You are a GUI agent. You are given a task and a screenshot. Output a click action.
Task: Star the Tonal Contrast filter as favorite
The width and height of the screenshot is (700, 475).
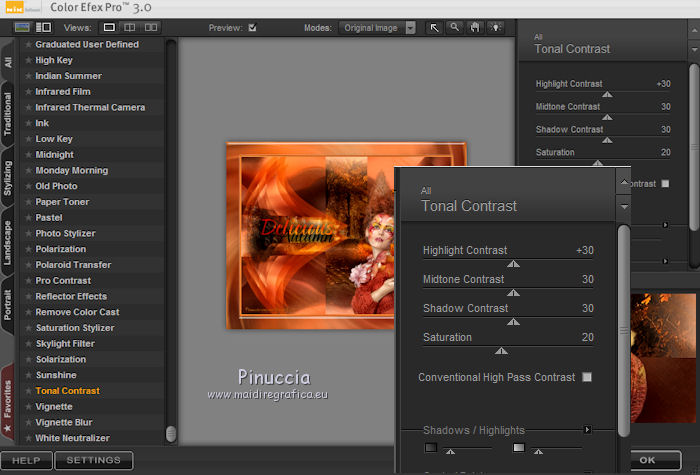point(28,391)
